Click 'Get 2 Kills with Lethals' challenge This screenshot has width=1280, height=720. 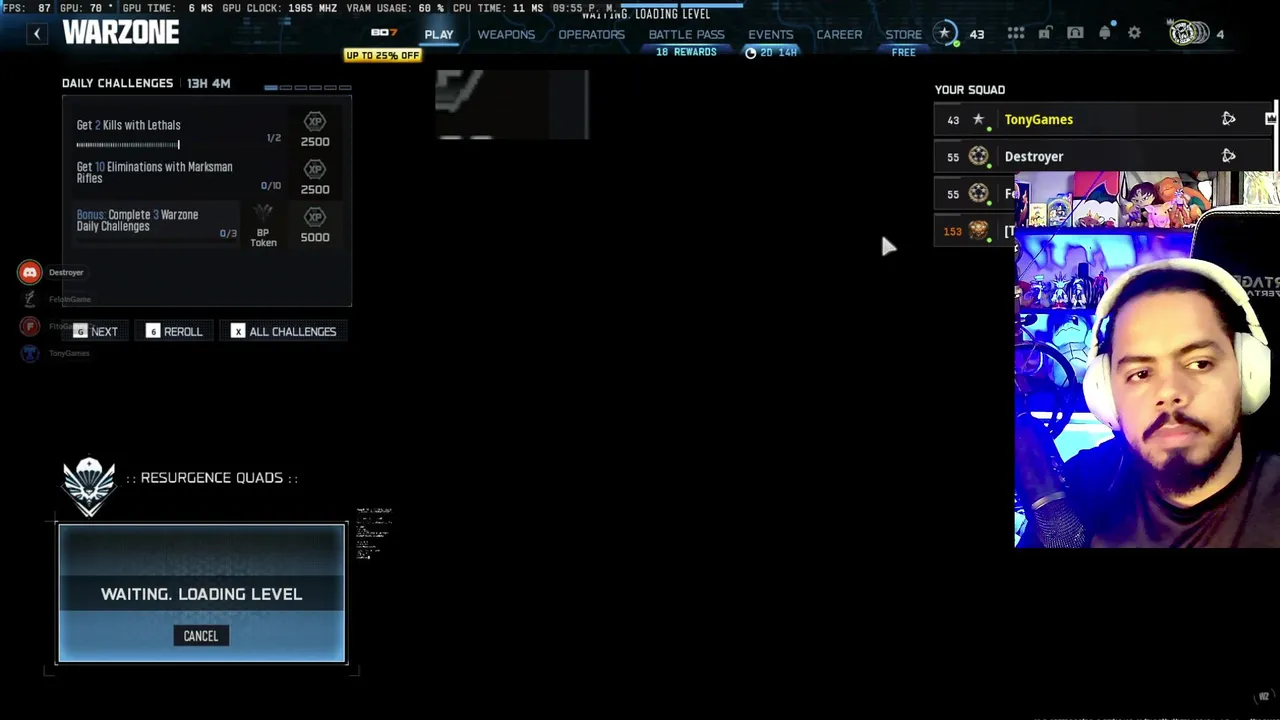coord(129,125)
